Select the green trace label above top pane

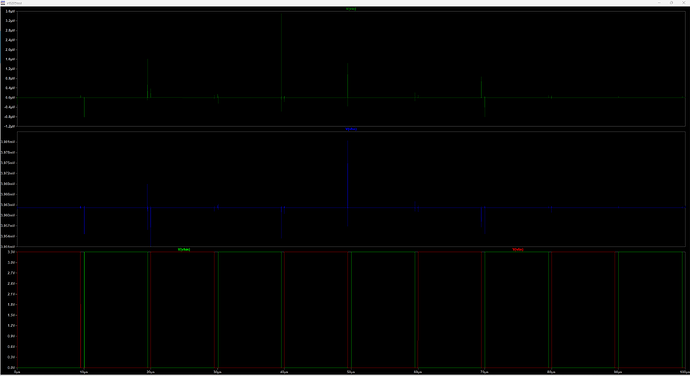point(351,9)
